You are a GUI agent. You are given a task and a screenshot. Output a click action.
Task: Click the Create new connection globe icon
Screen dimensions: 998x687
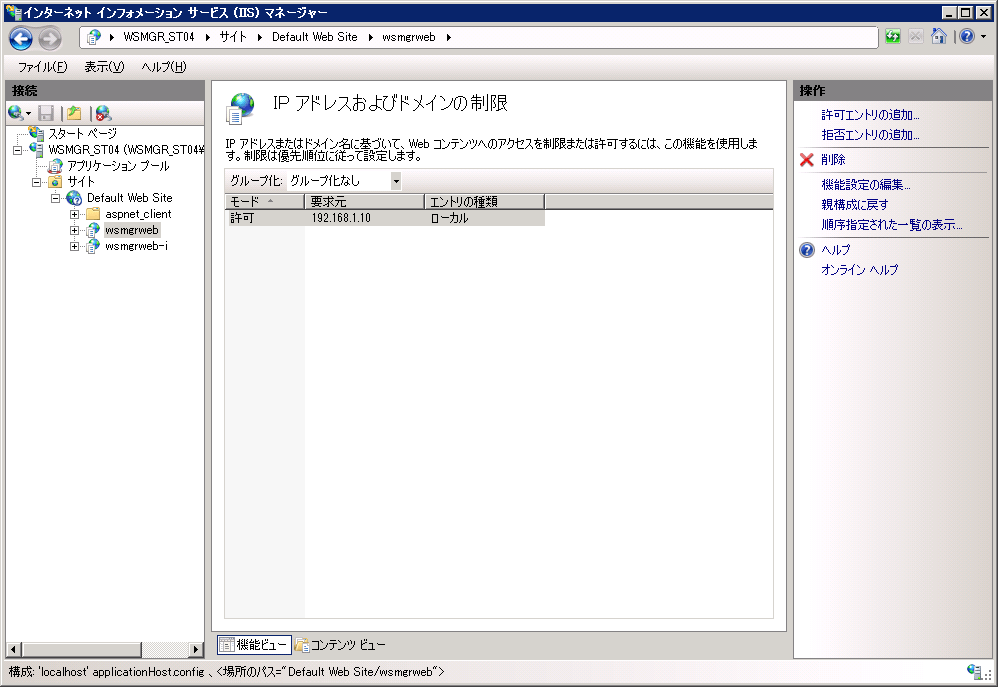pyautogui.click(x=17, y=113)
